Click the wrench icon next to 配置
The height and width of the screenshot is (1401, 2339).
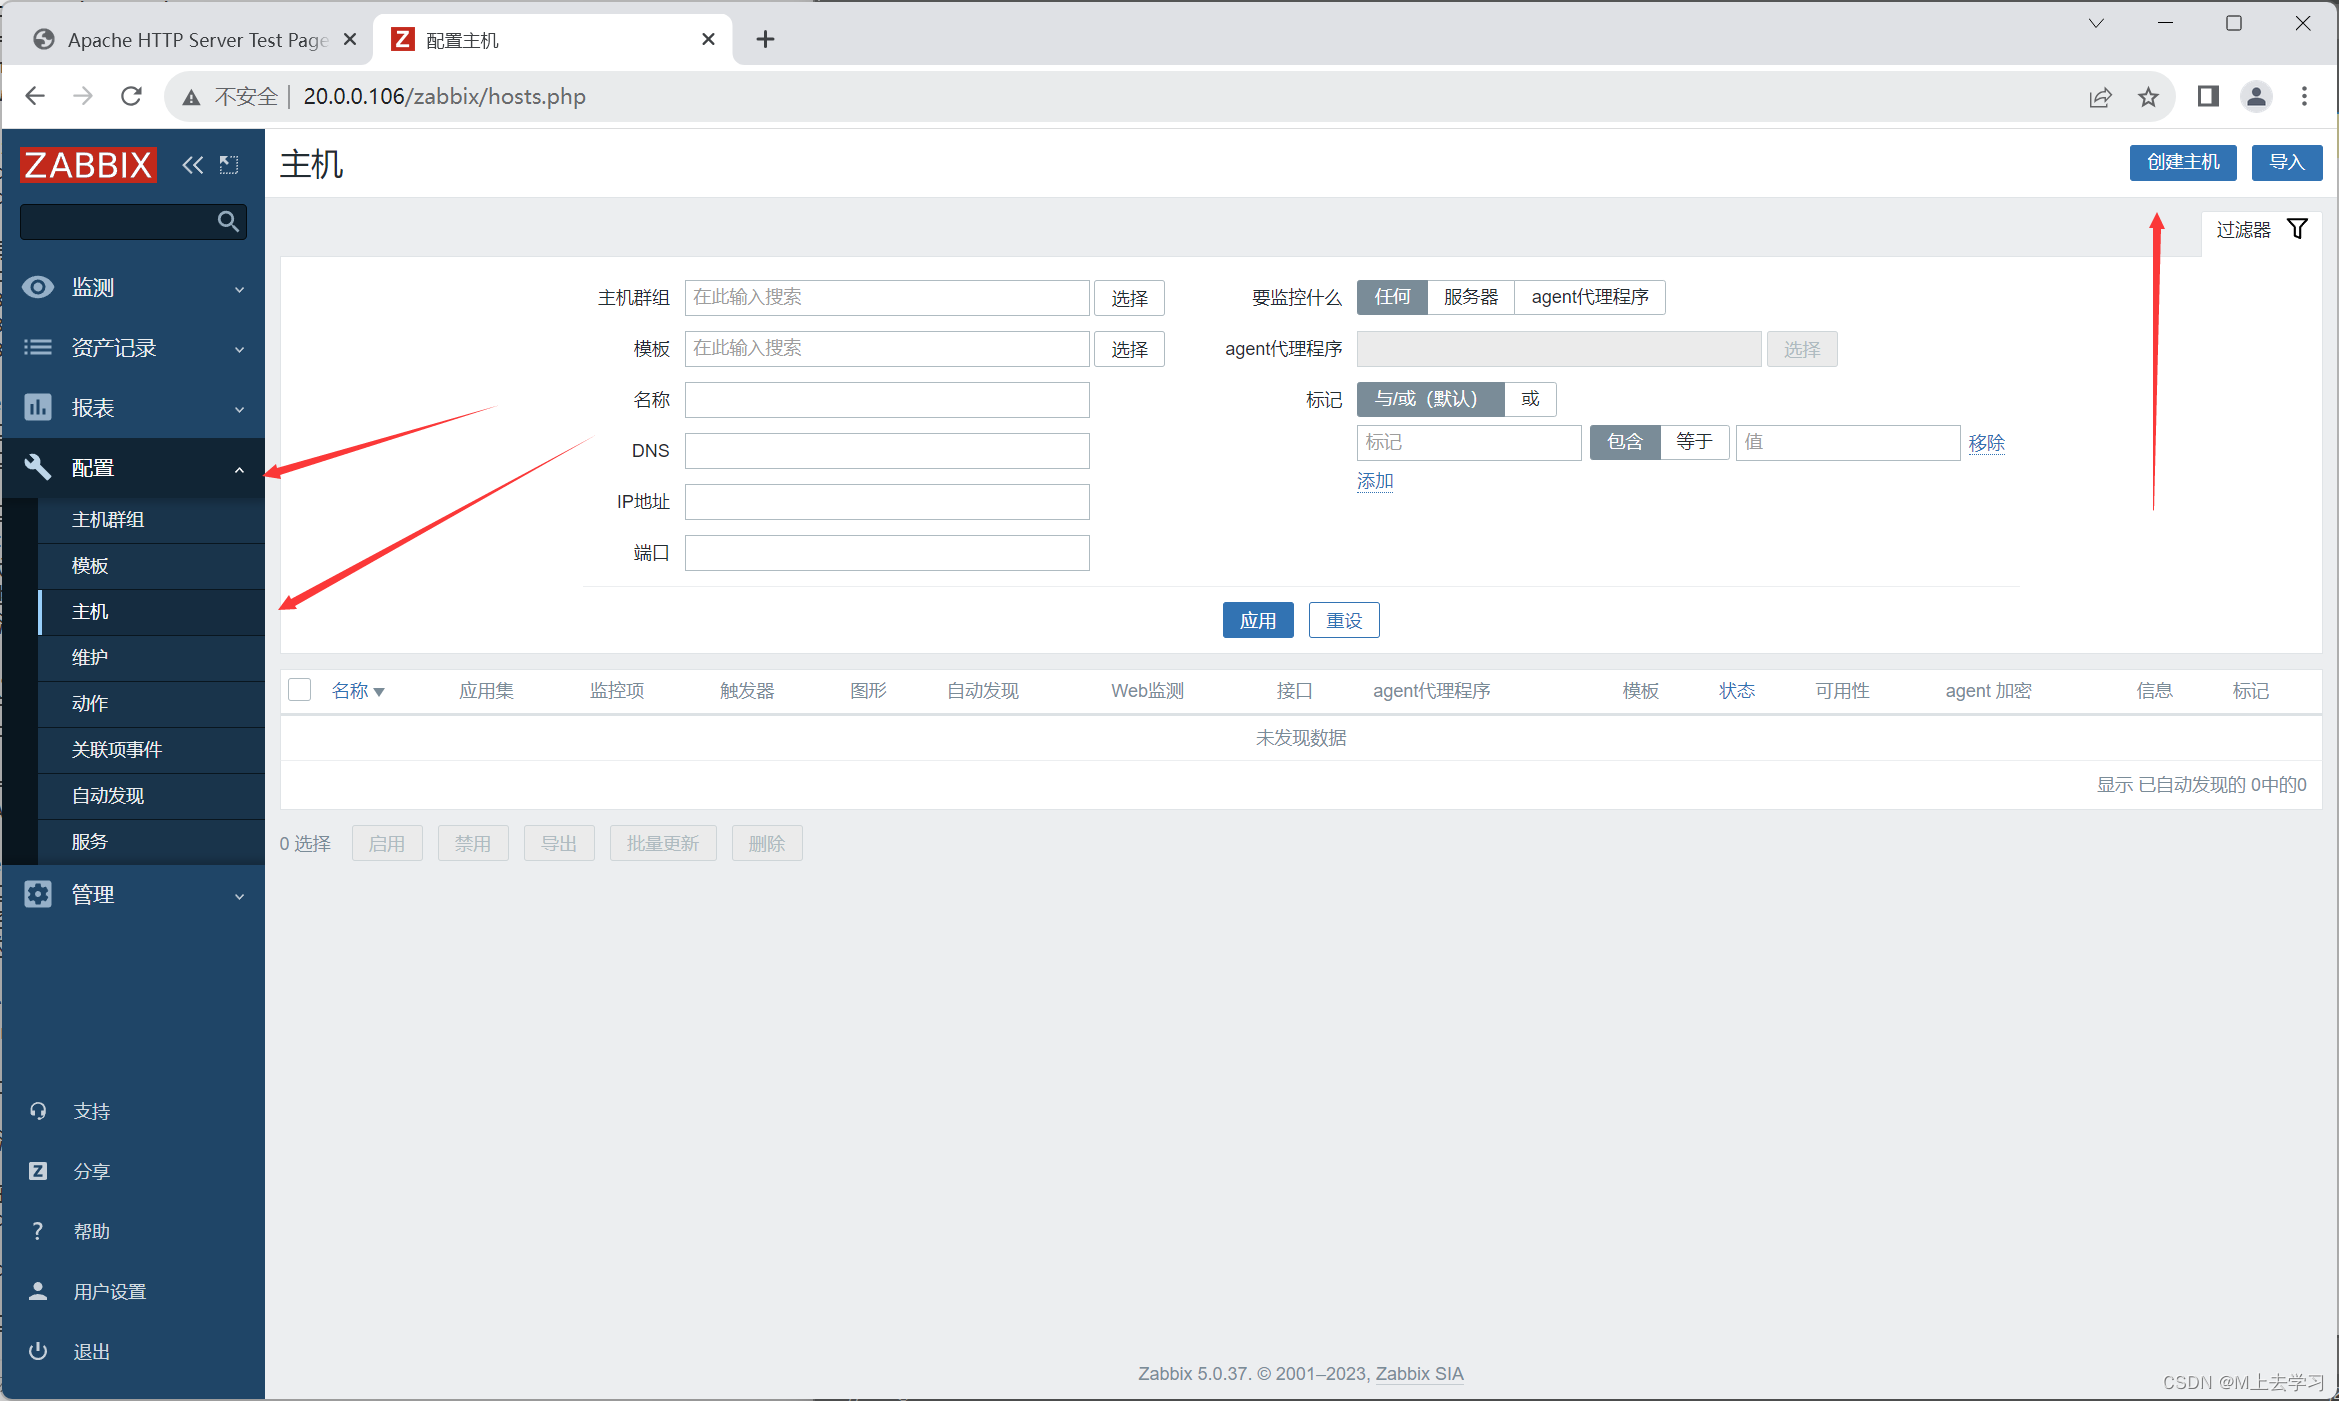(38, 467)
